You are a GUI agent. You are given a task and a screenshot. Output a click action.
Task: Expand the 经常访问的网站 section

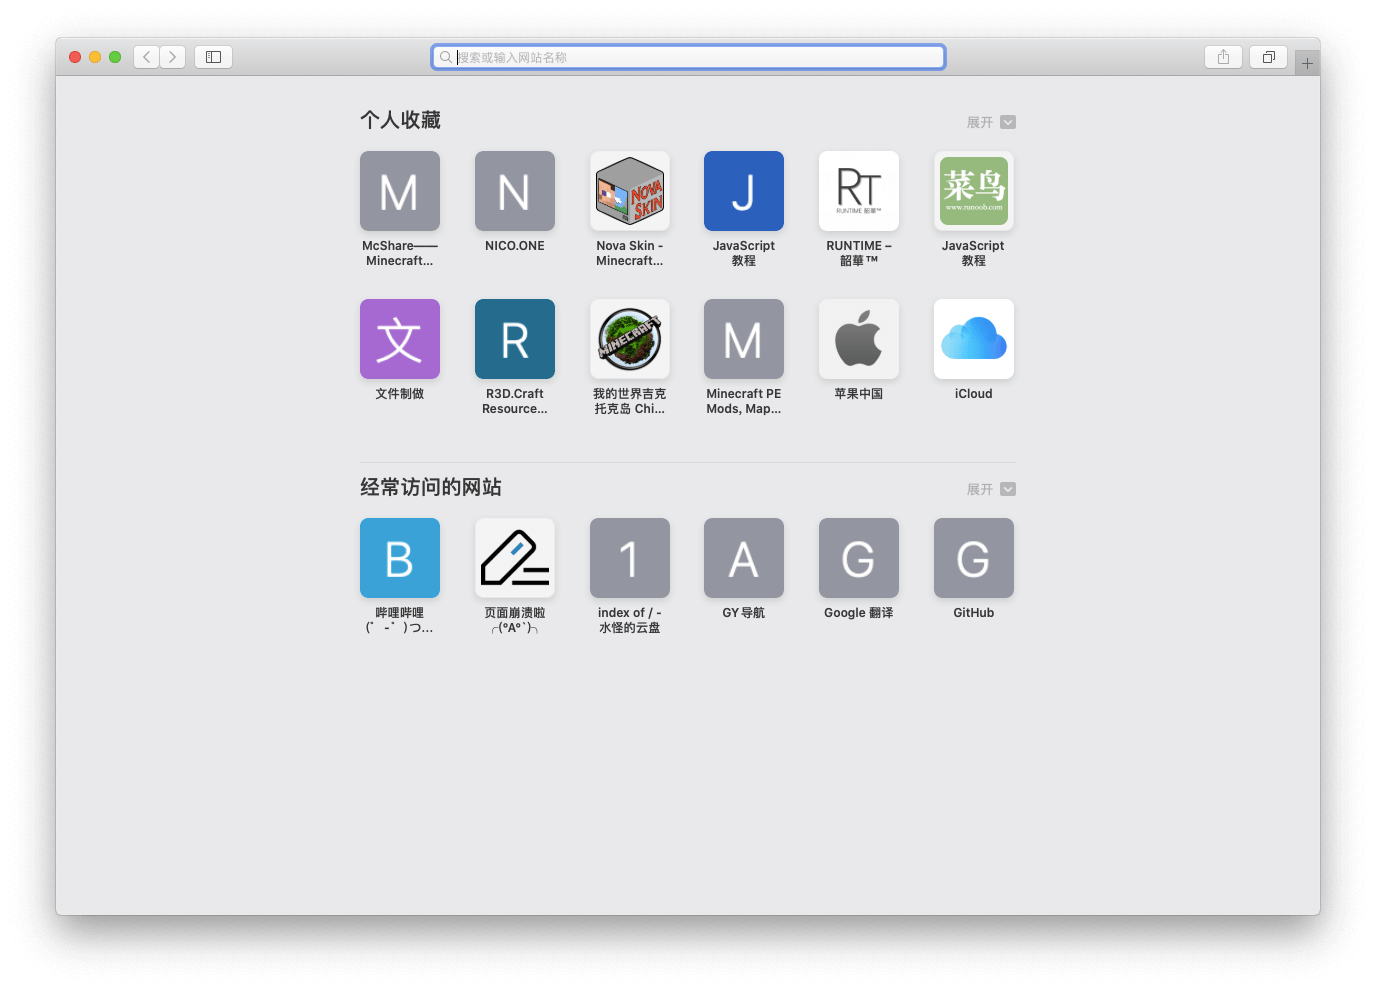pyautogui.click(x=991, y=489)
